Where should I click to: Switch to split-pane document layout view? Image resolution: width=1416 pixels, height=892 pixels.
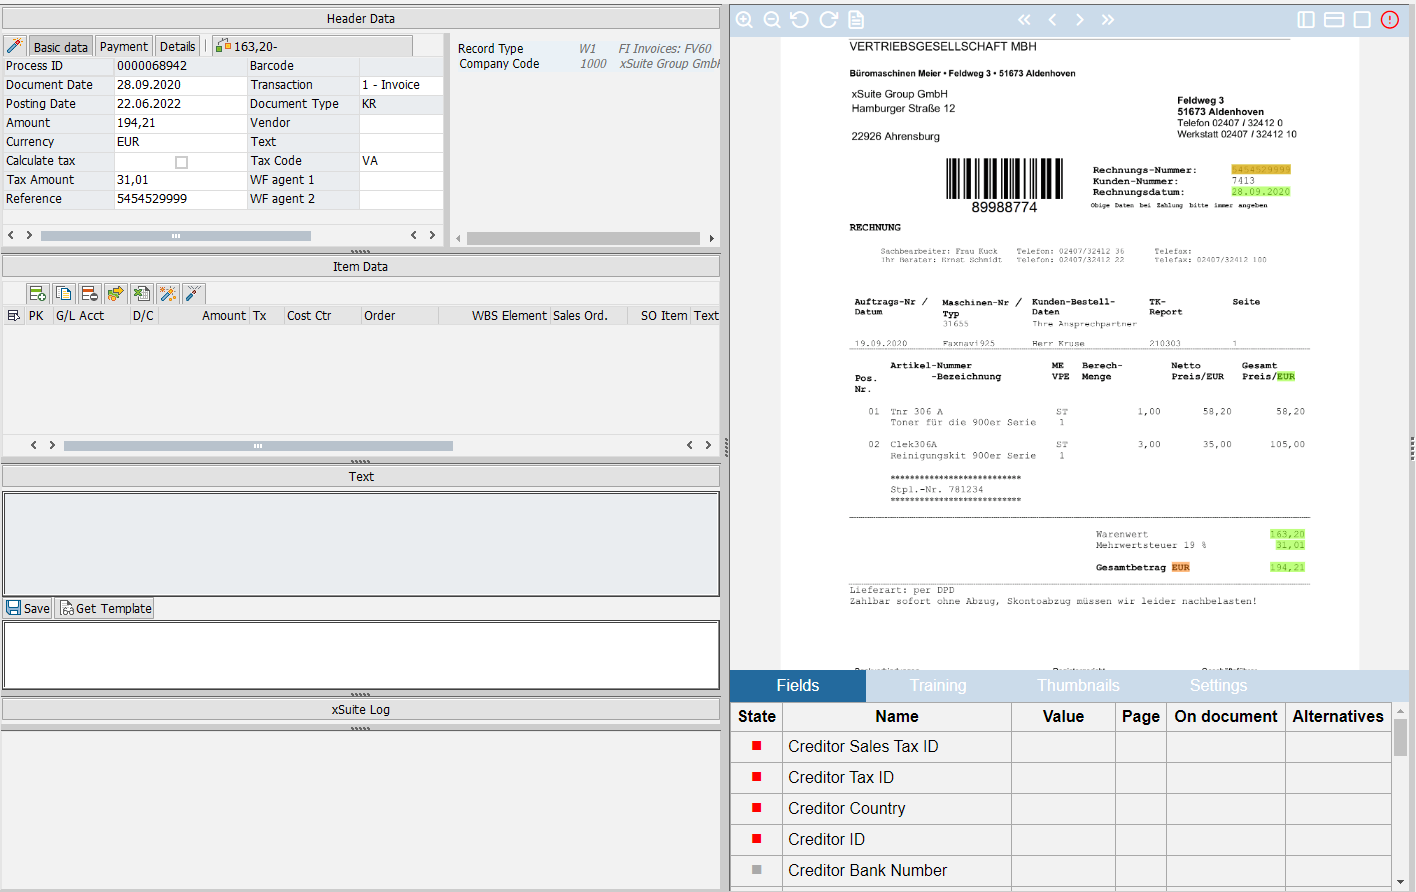pos(1307,19)
